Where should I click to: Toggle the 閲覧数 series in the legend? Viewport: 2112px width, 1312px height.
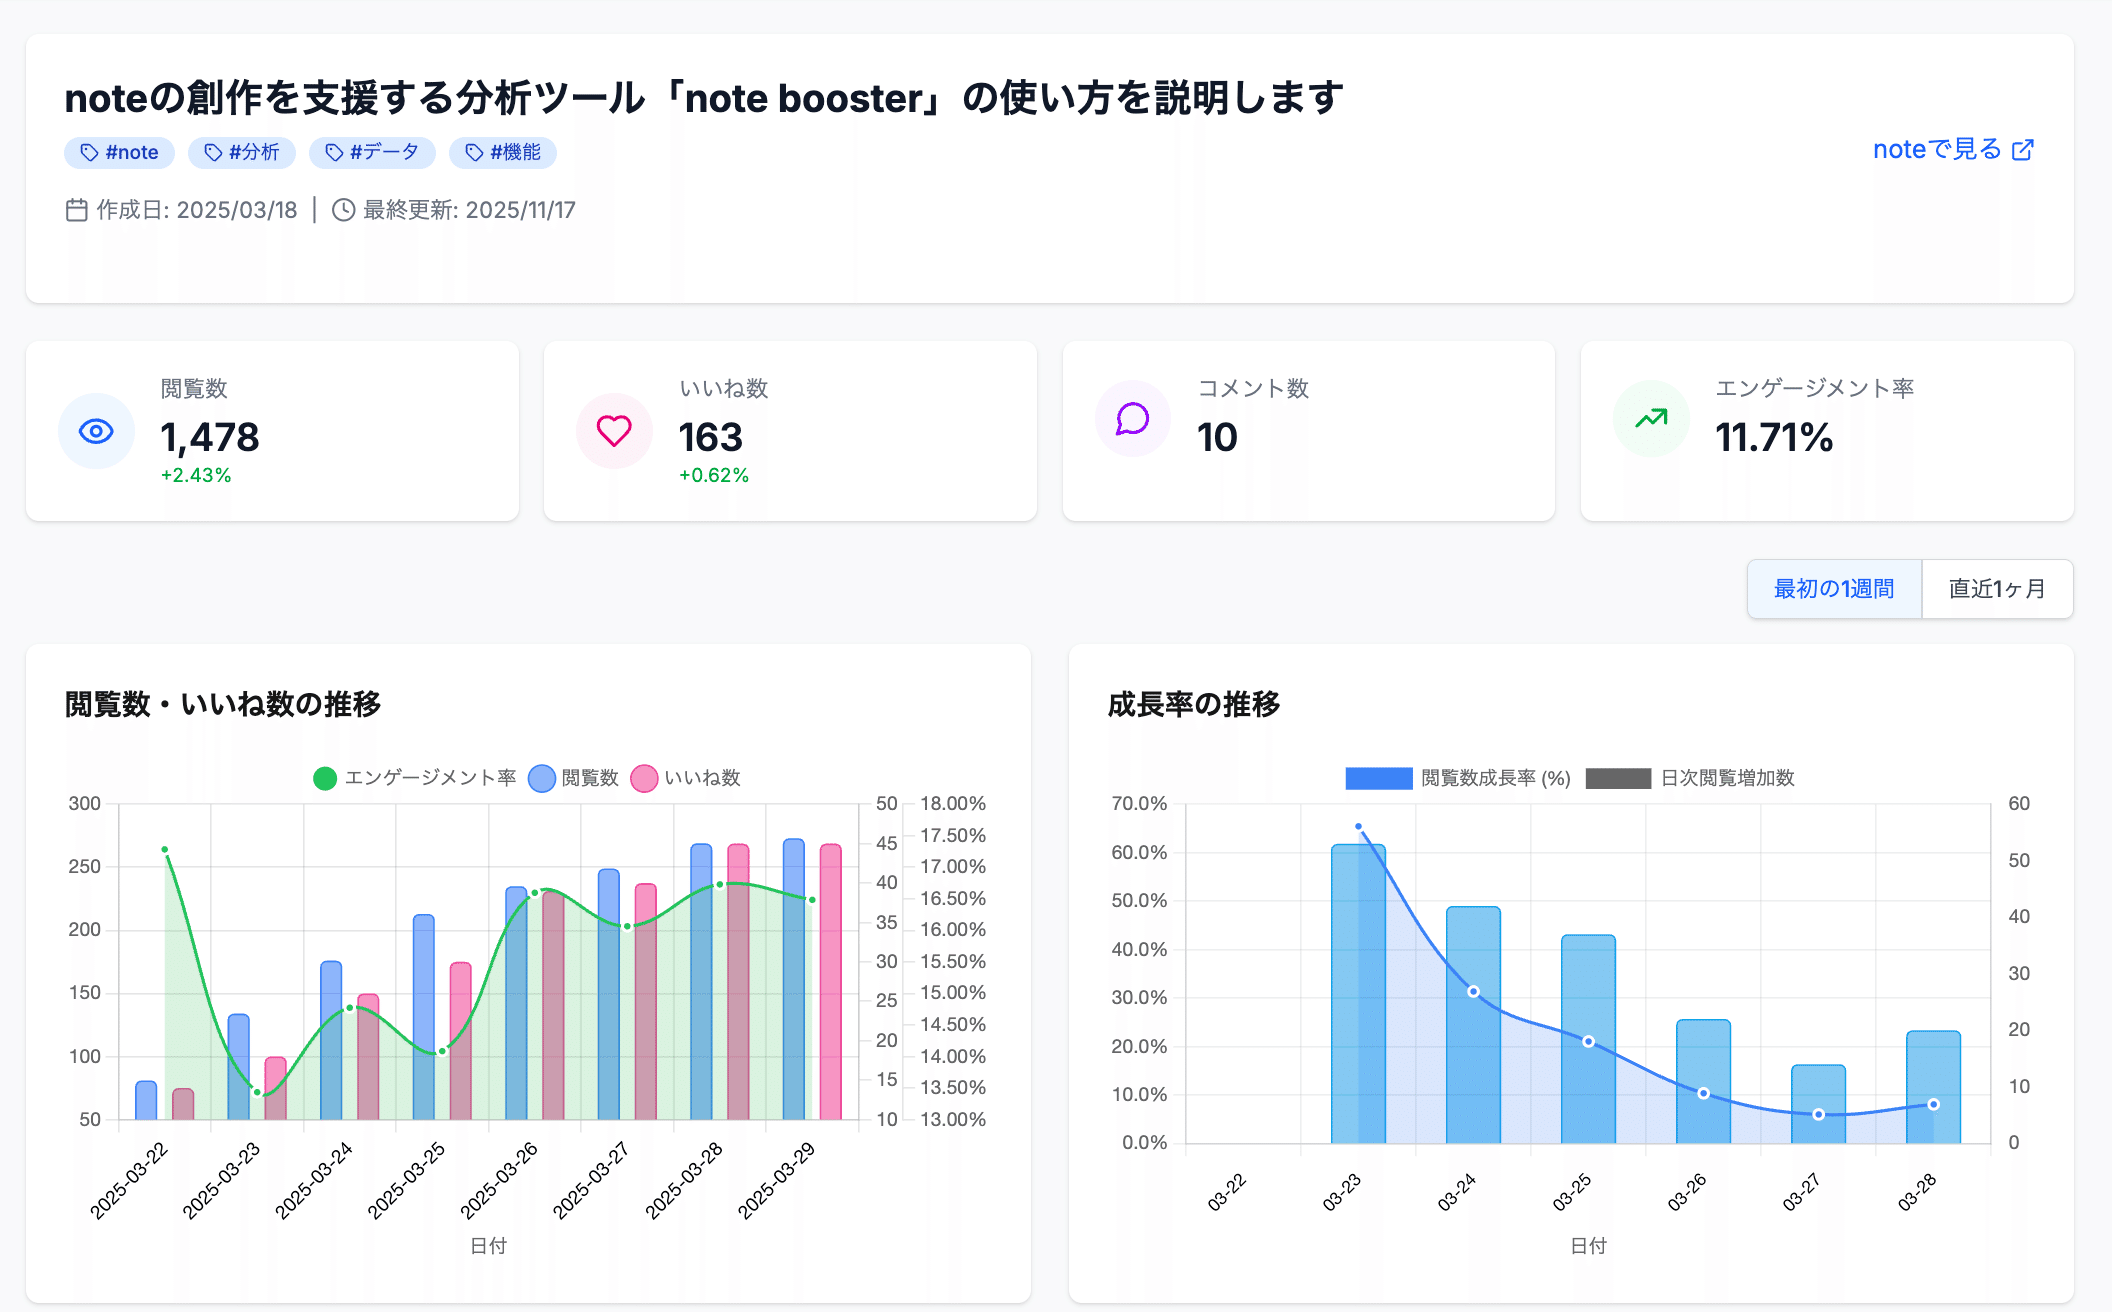[x=573, y=778]
